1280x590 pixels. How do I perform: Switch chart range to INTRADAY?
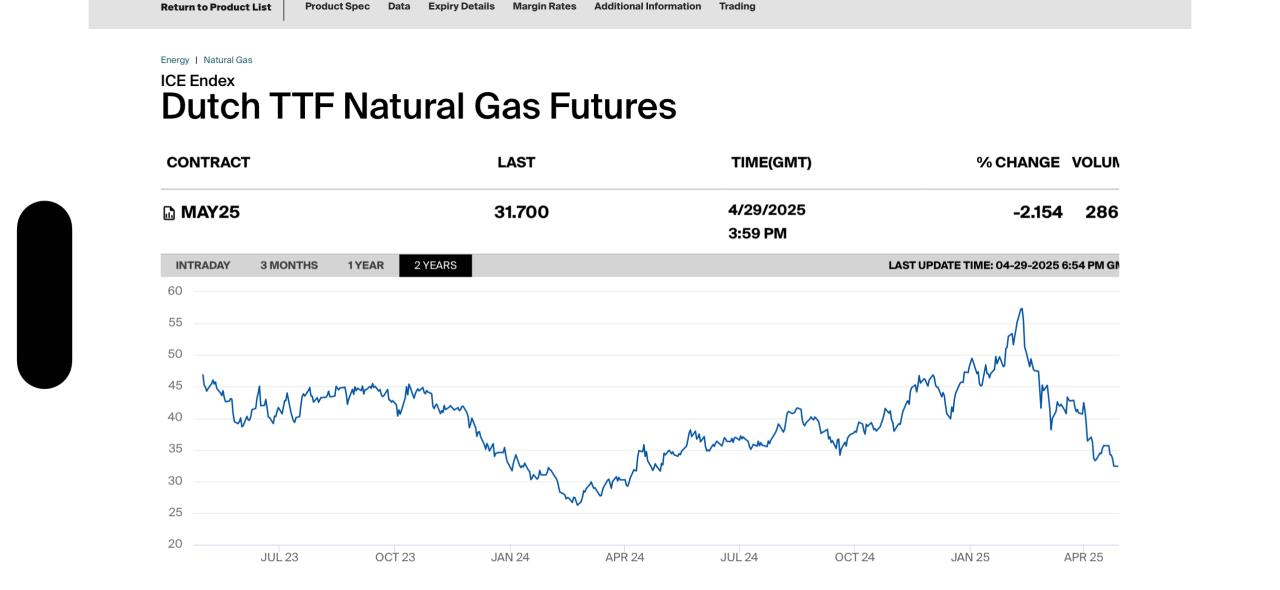[x=203, y=265]
